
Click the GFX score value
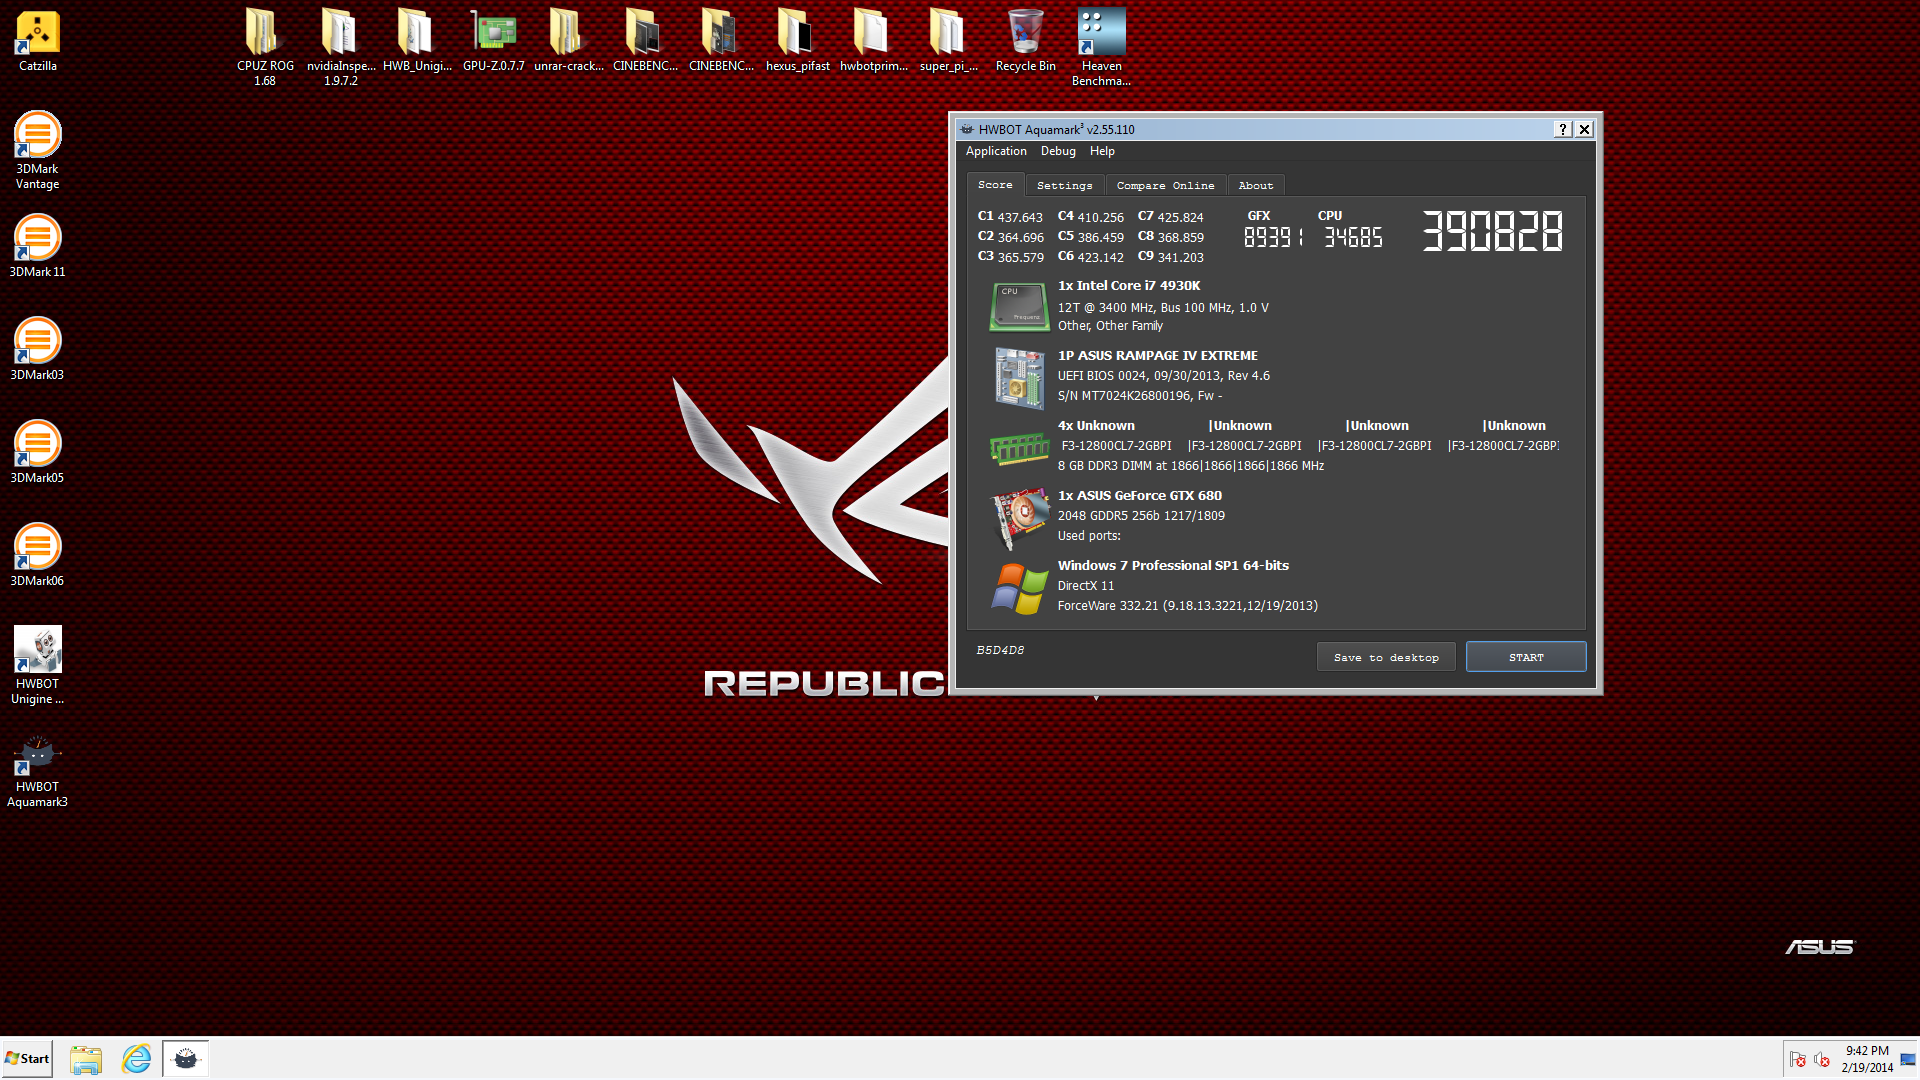click(1273, 237)
